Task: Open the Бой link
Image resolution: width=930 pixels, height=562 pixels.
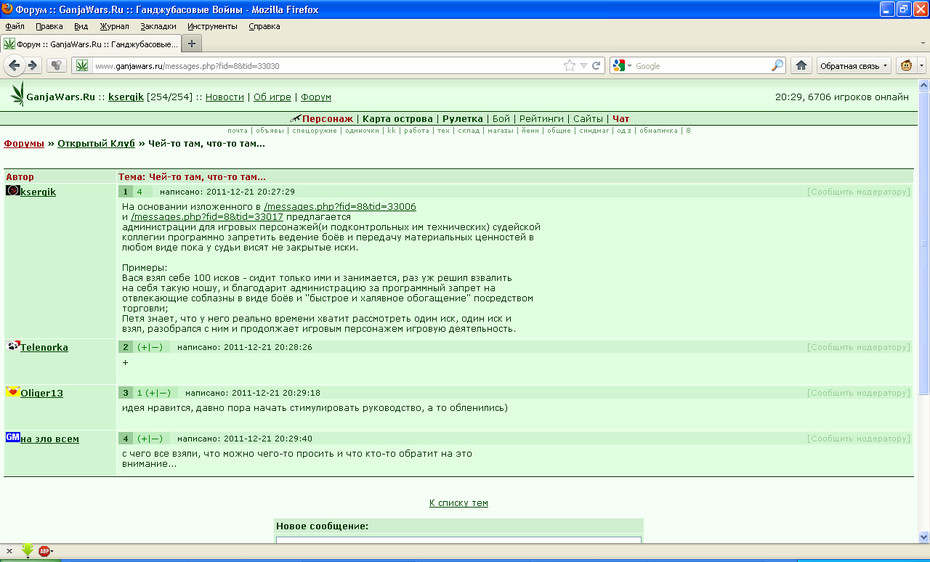Action: click(x=501, y=119)
